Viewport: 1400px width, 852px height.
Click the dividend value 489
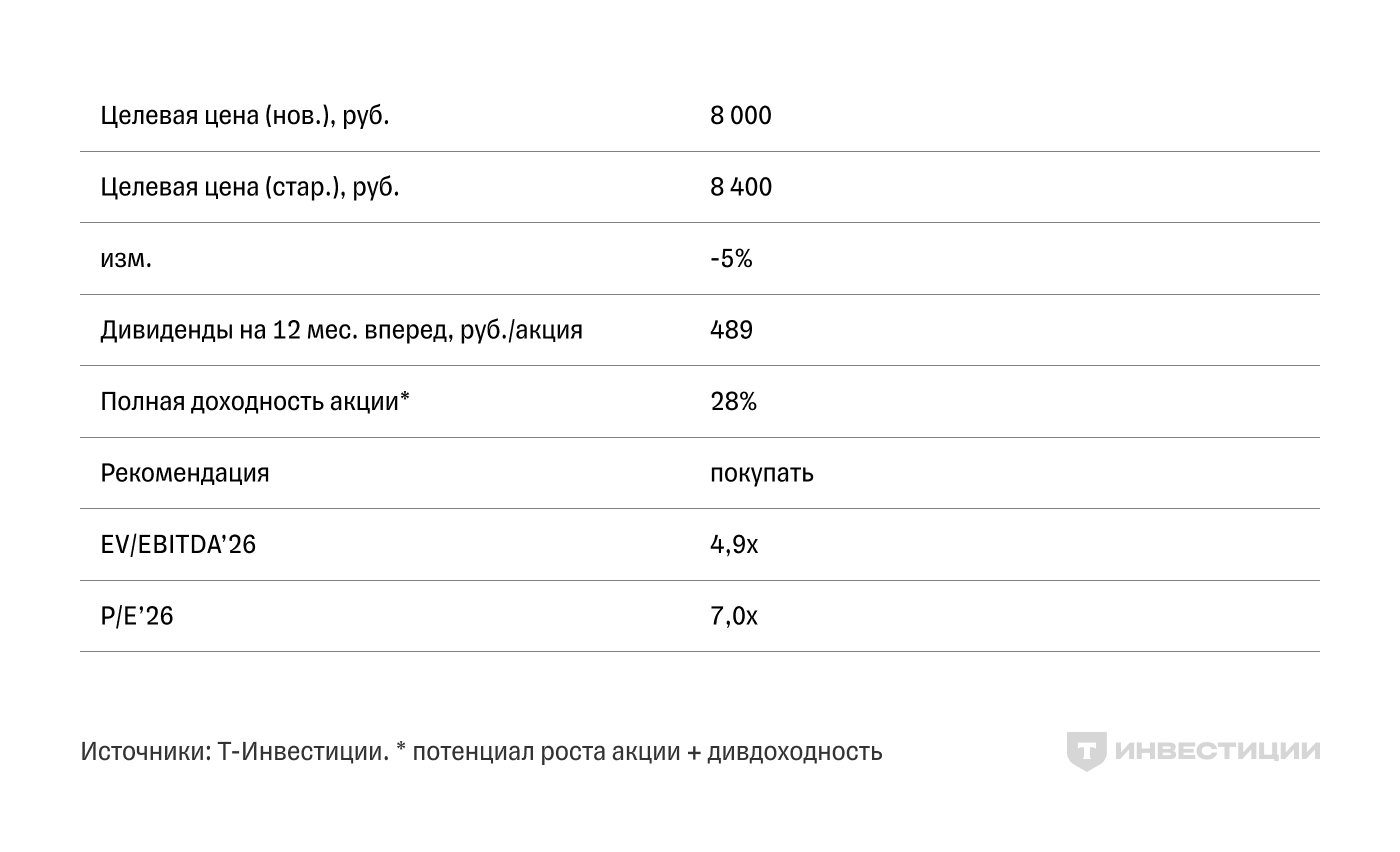point(730,330)
